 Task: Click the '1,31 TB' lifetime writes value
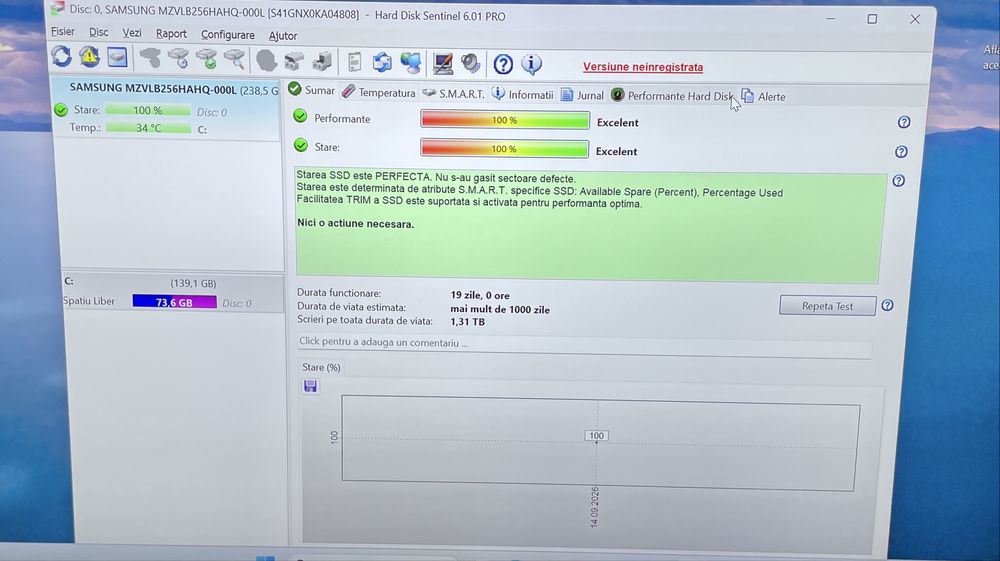pos(467,322)
